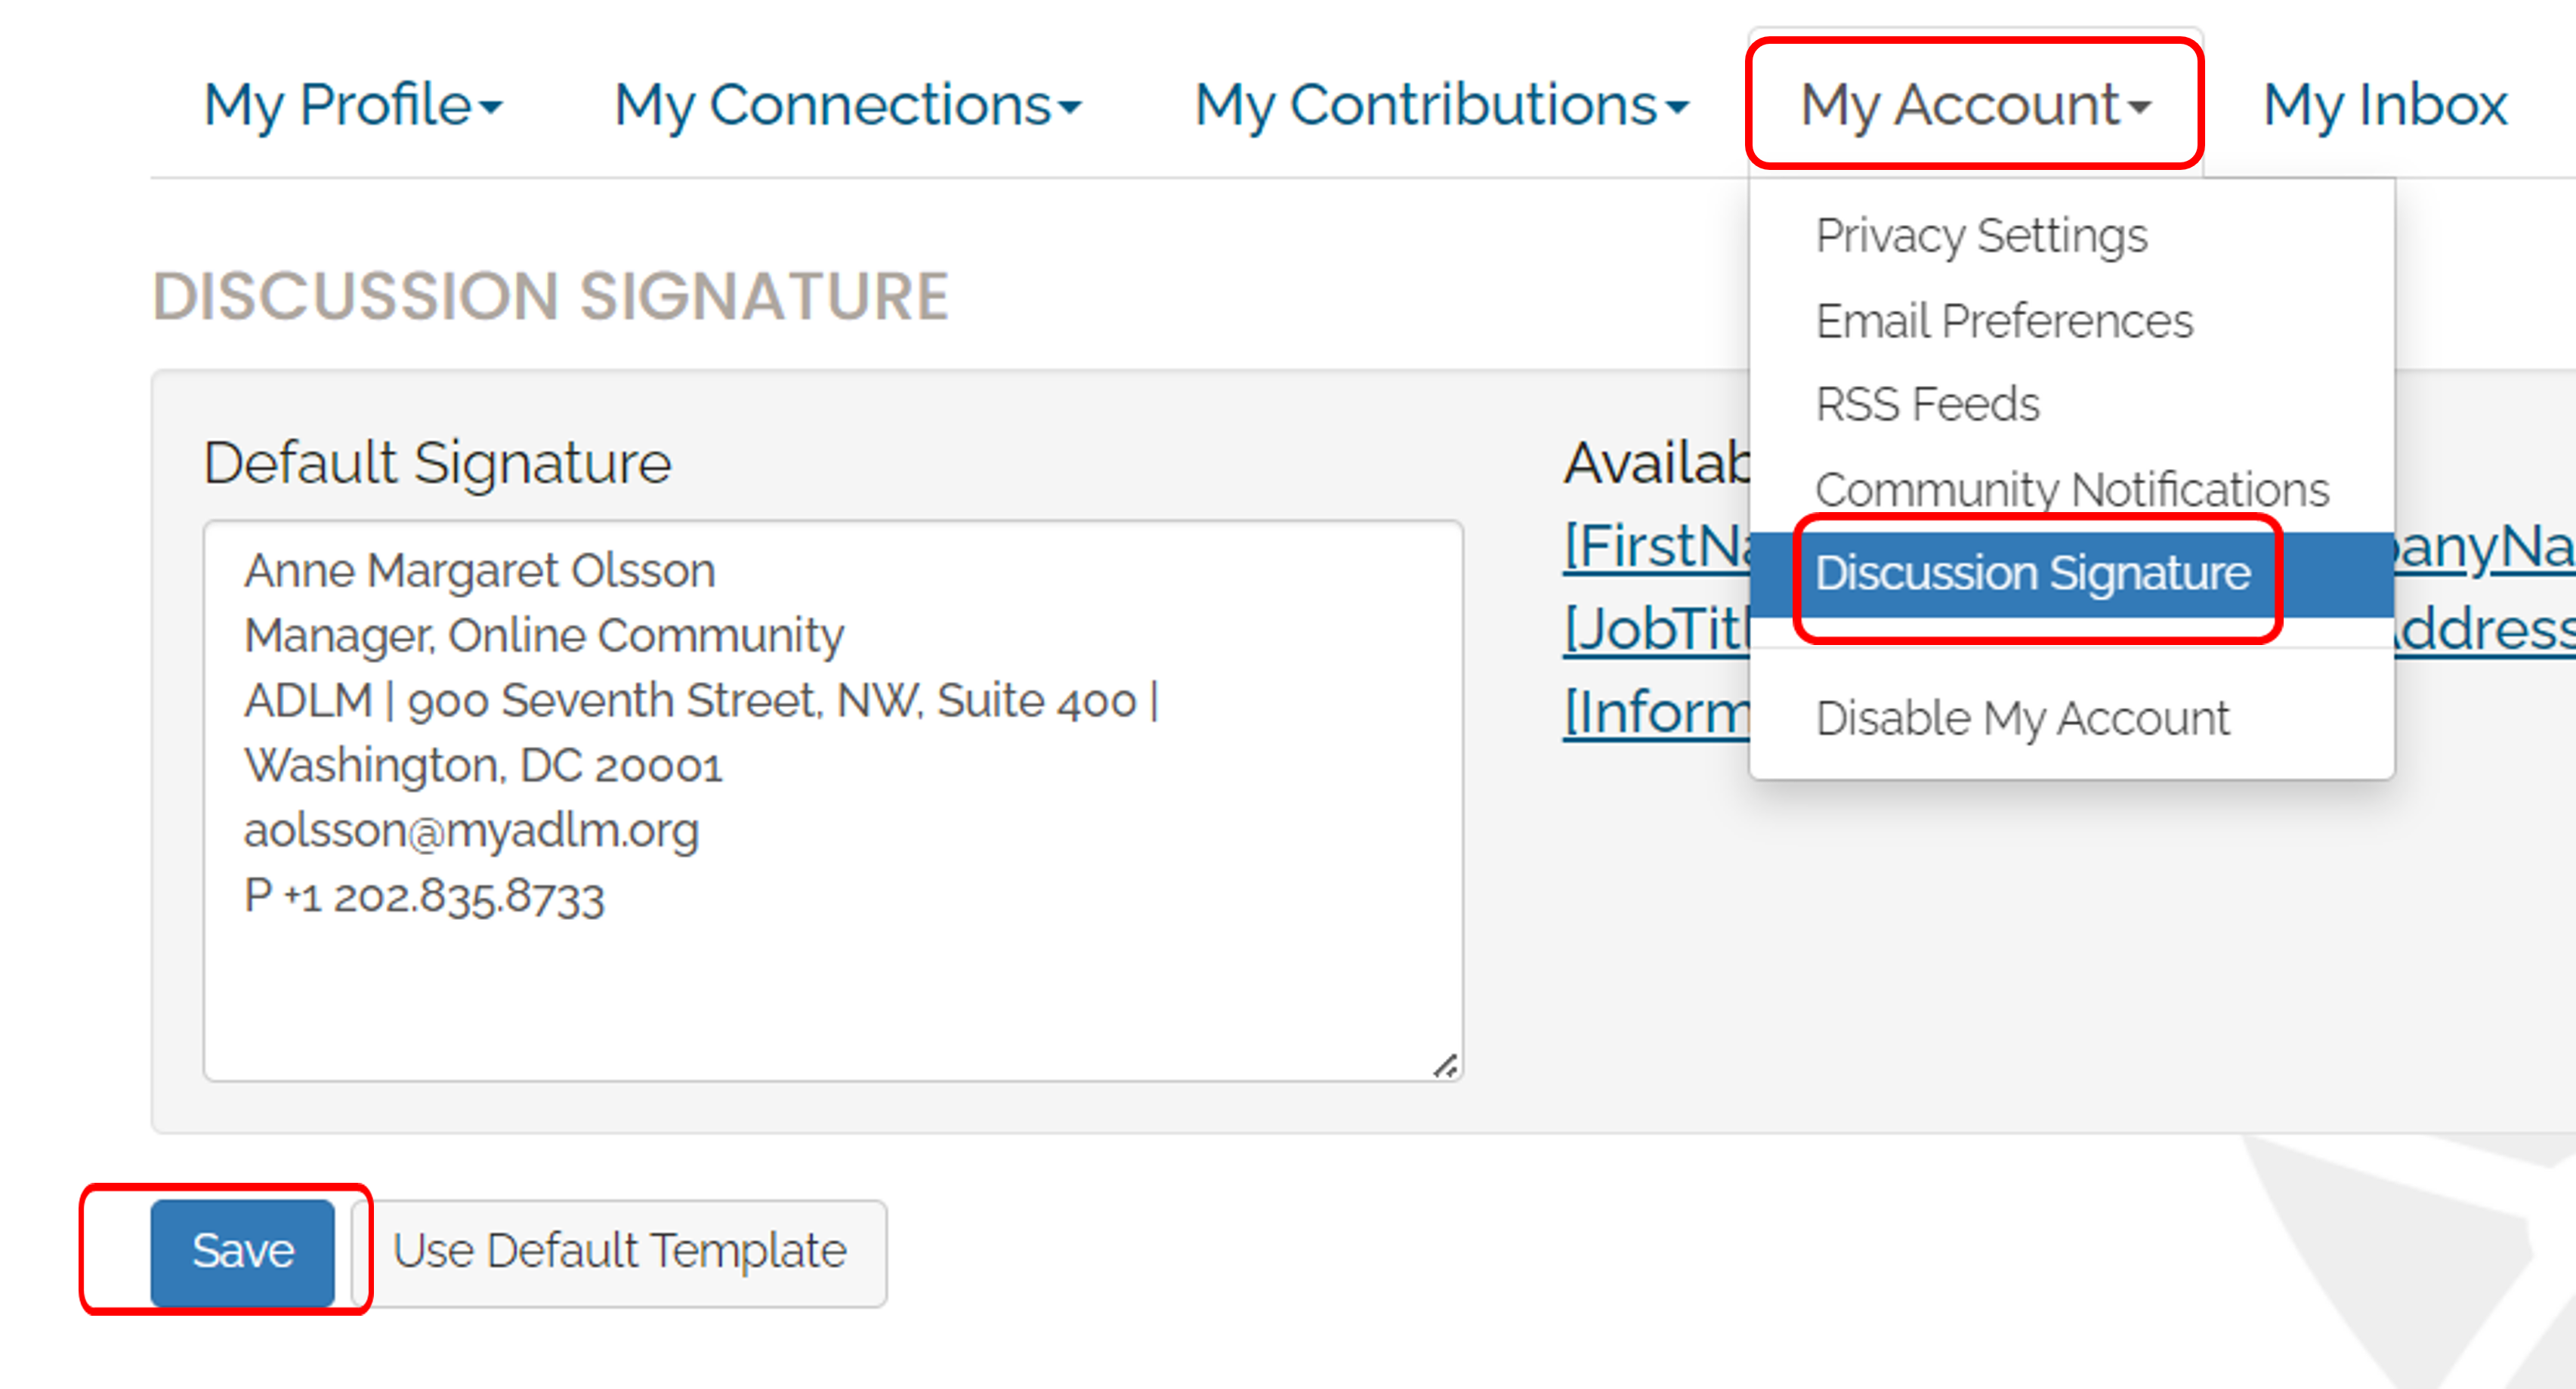This screenshot has height=1389, width=2576.
Task: Insert the [FirstName] variable link
Action: pos(1655,547)
